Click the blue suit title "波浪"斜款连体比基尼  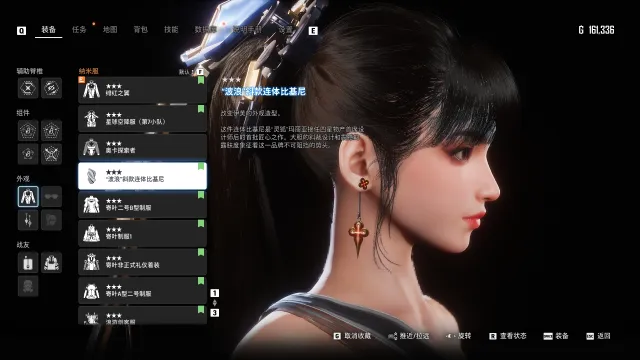(x=264, y=91)
